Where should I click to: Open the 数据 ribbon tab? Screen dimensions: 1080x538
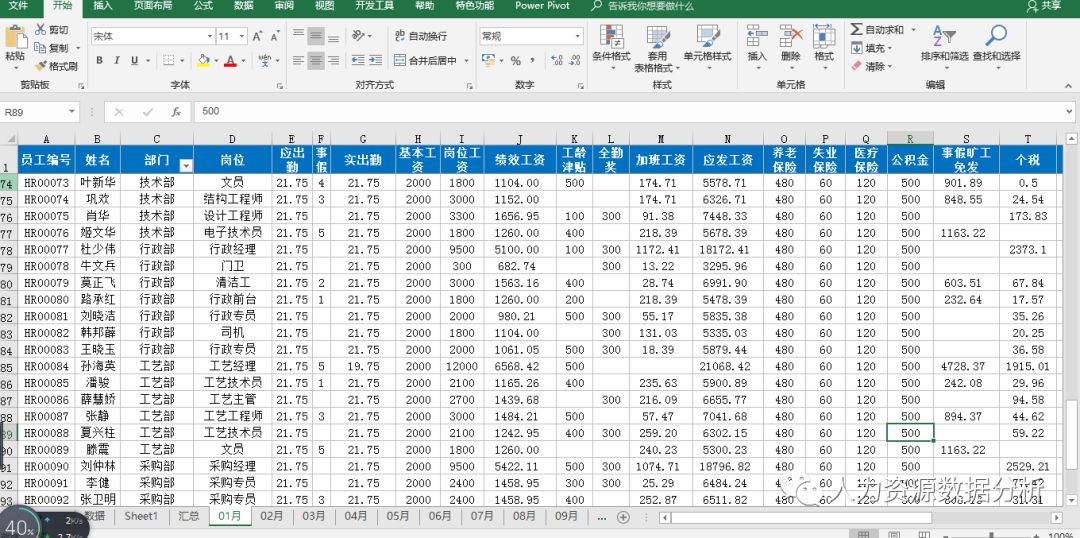tap(243, 6)
